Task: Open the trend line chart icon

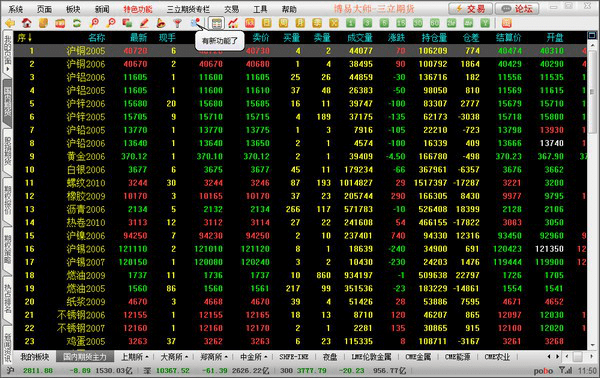Action: pyautogui.click(x=233, y=23)
